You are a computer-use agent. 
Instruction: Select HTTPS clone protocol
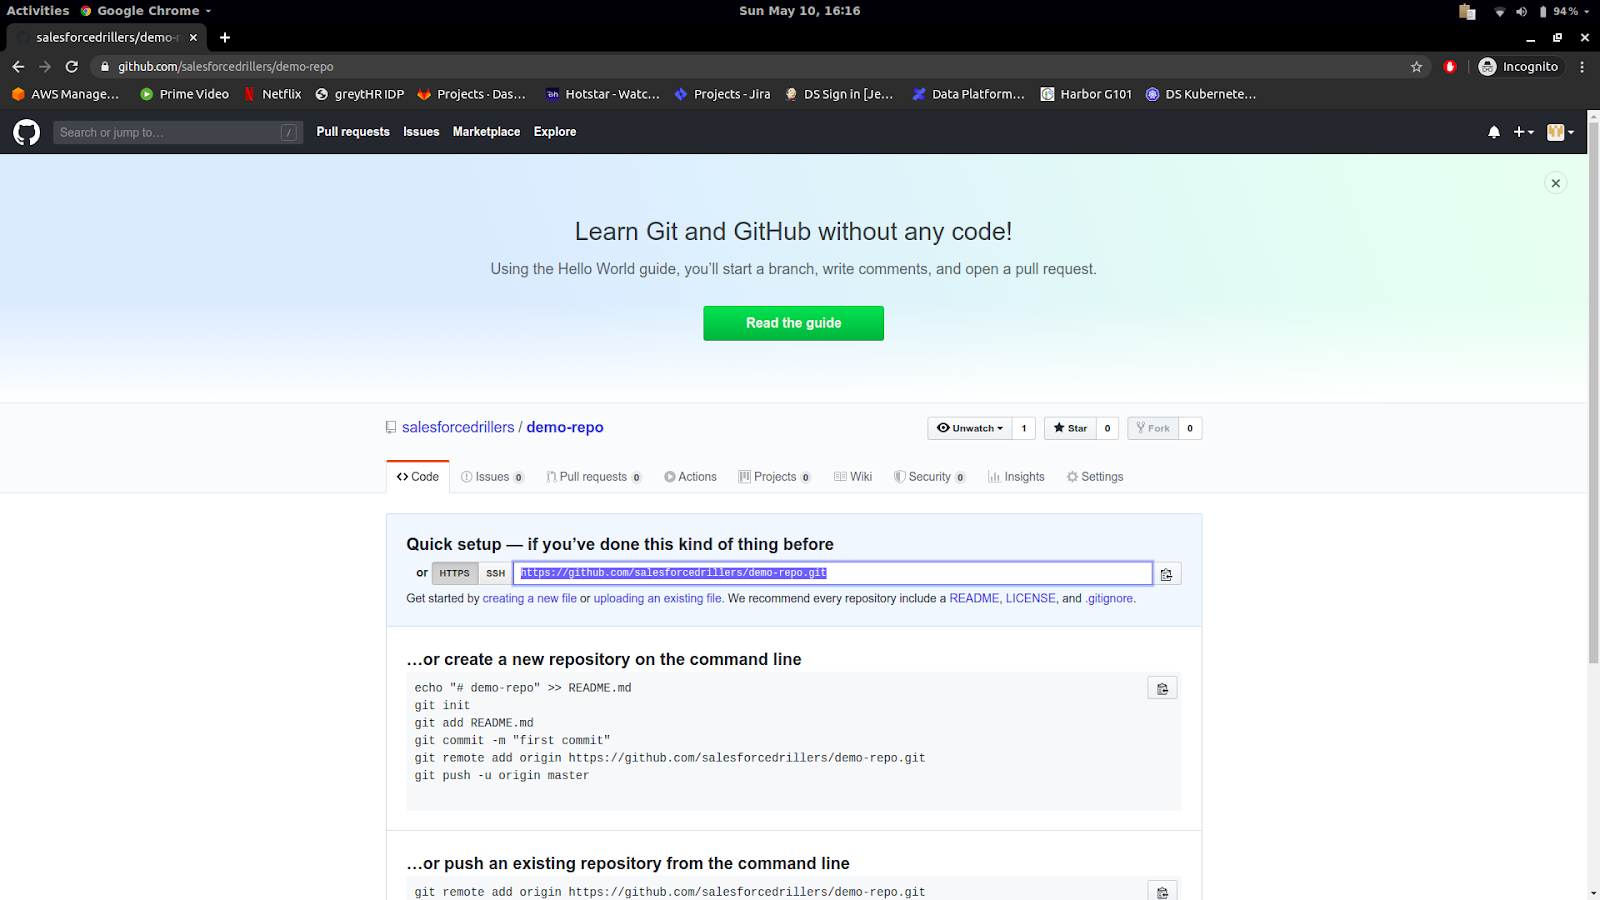click(454, 573)
